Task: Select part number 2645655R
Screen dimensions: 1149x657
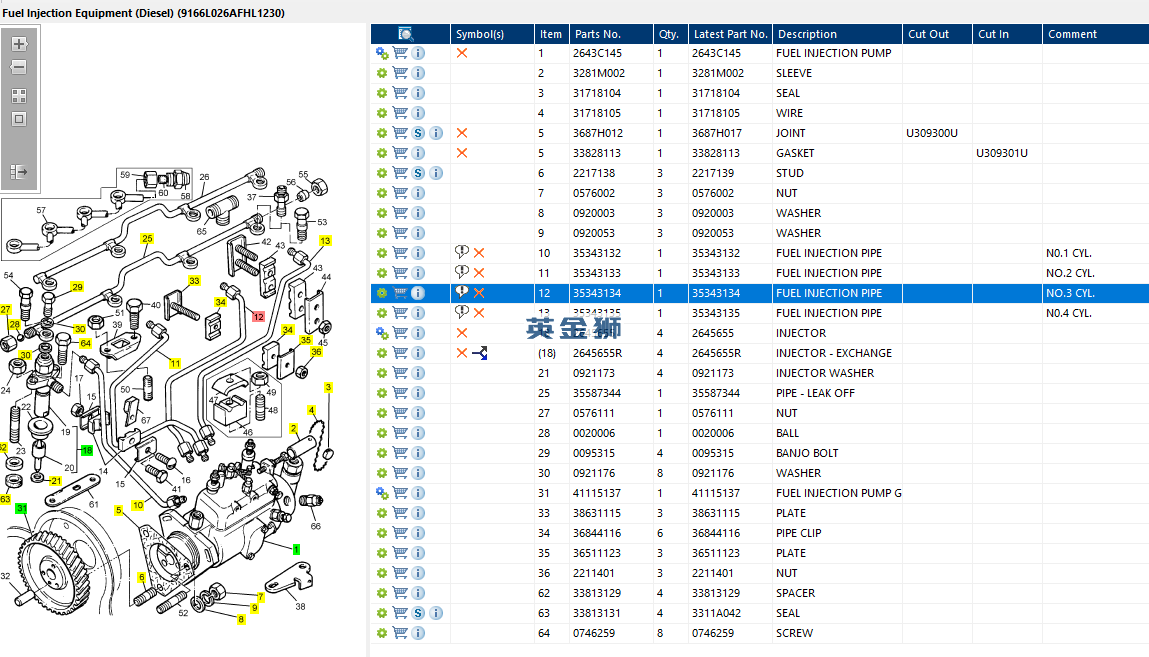Action: pos(598,353)
